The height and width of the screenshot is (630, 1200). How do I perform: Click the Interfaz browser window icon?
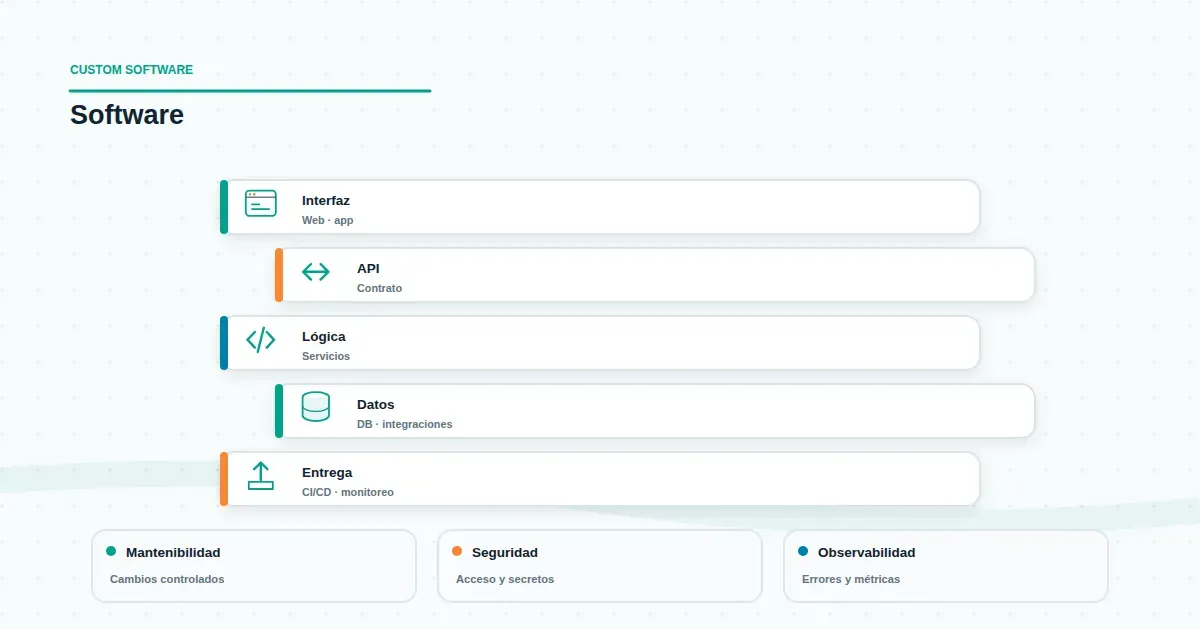pyautogui.click(x=261, y=203)
